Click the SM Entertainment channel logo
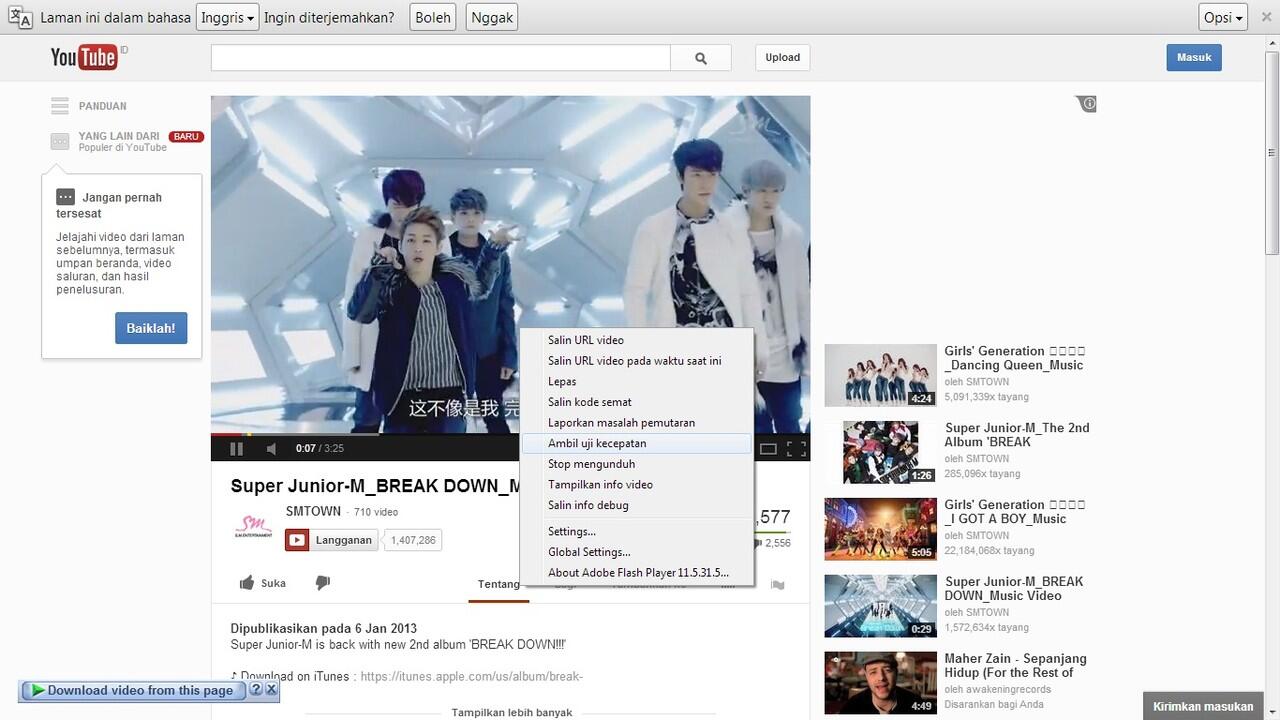Viewport: 1280px width, 720px height. click(x=253, y=528)
